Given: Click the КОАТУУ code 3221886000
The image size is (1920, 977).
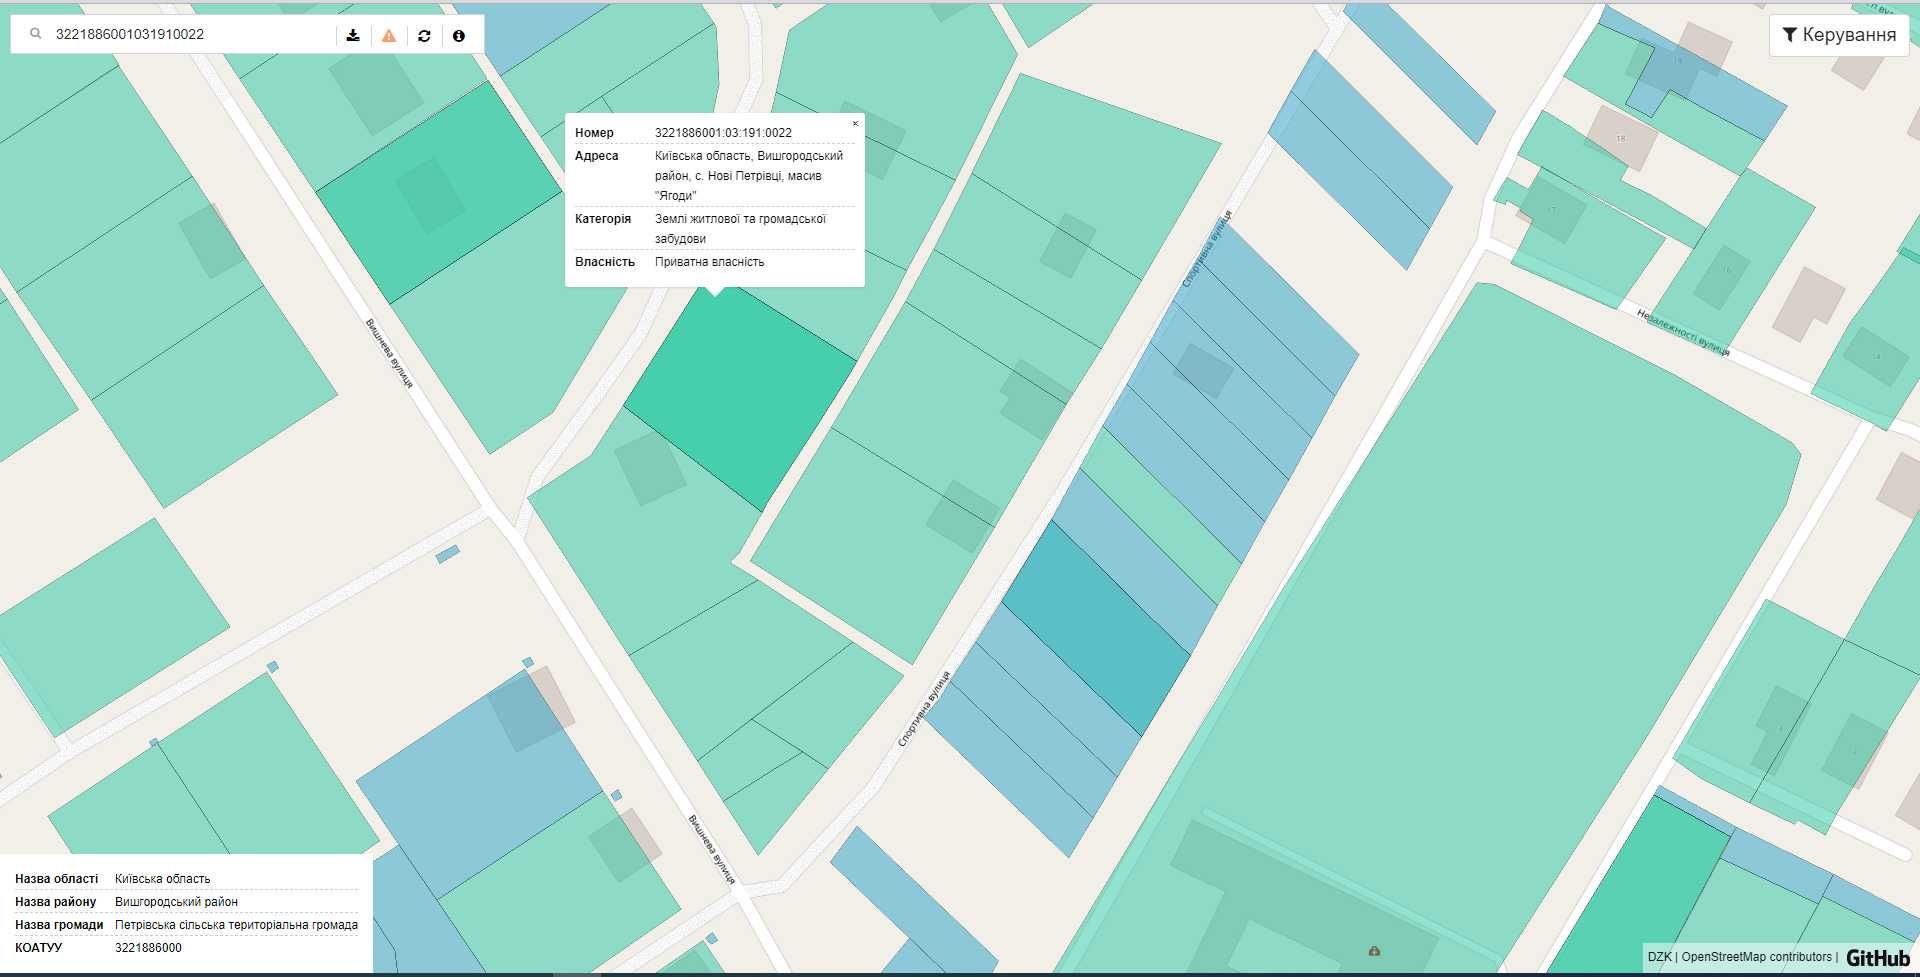Looking at the screenshot, I should pyautogui.click(x=148, y=948).
